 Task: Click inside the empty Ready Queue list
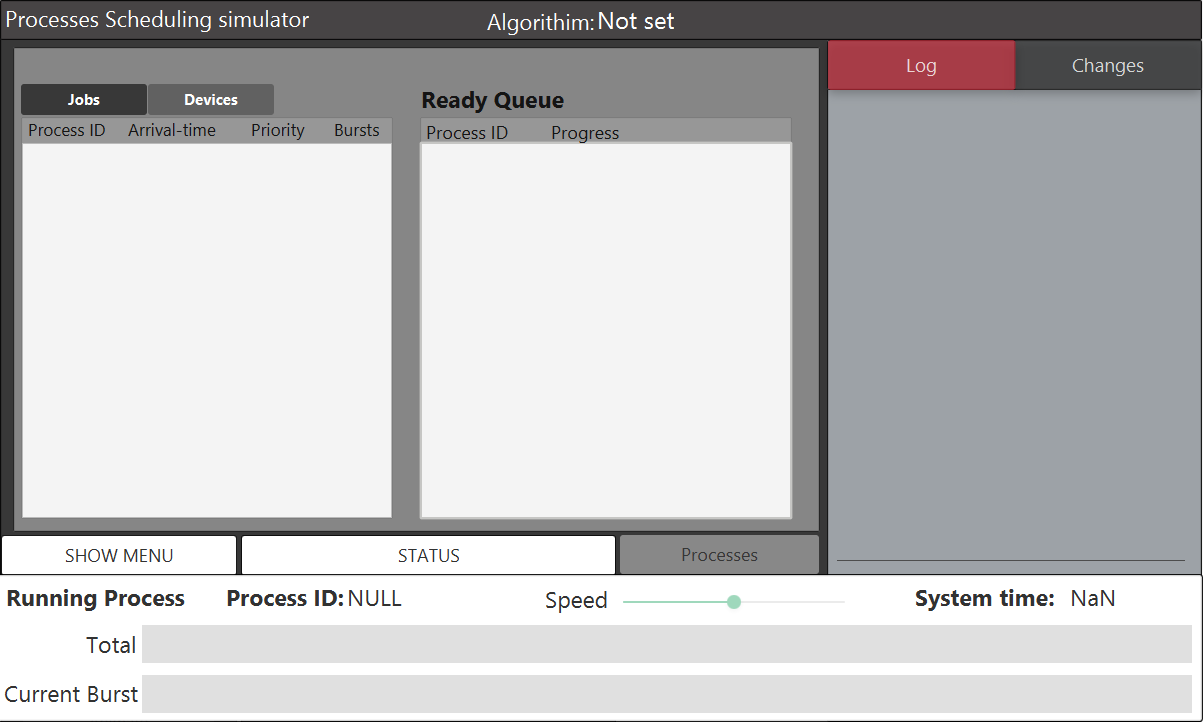605,330
